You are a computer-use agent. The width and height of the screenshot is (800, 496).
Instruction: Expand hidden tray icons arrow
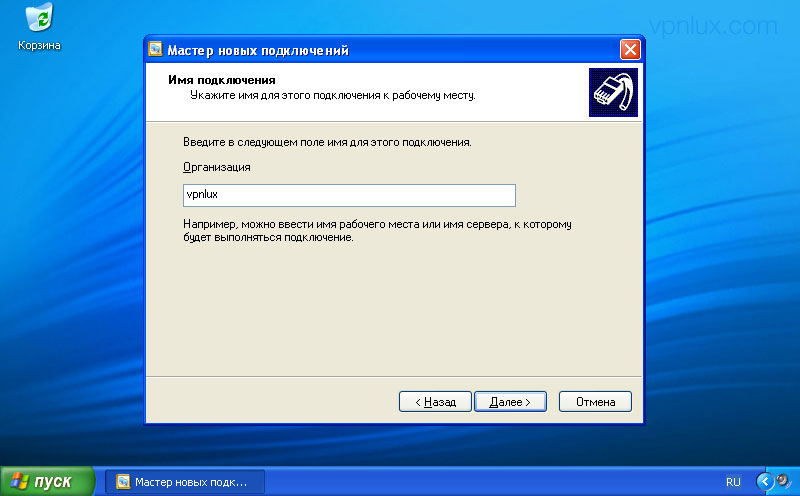coord(765,481)
